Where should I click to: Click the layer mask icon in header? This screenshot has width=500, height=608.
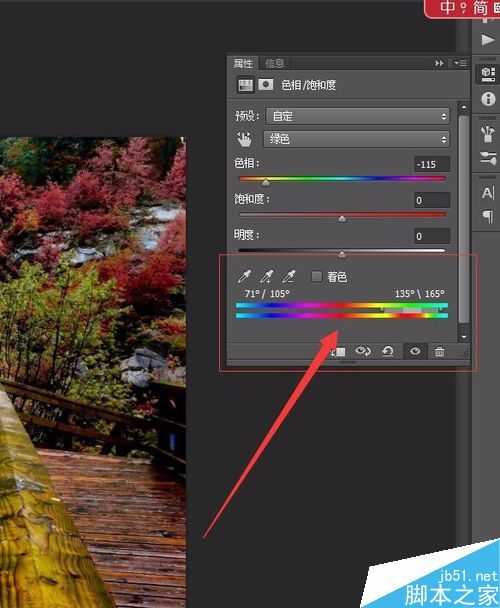coord(266,85)
